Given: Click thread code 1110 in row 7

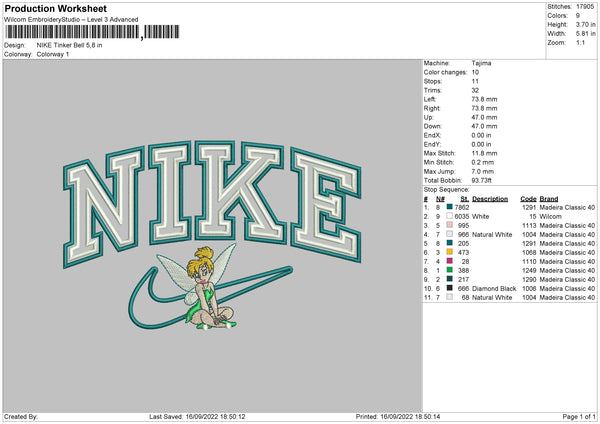Looking at the screenshot, I should coord(529,261).
